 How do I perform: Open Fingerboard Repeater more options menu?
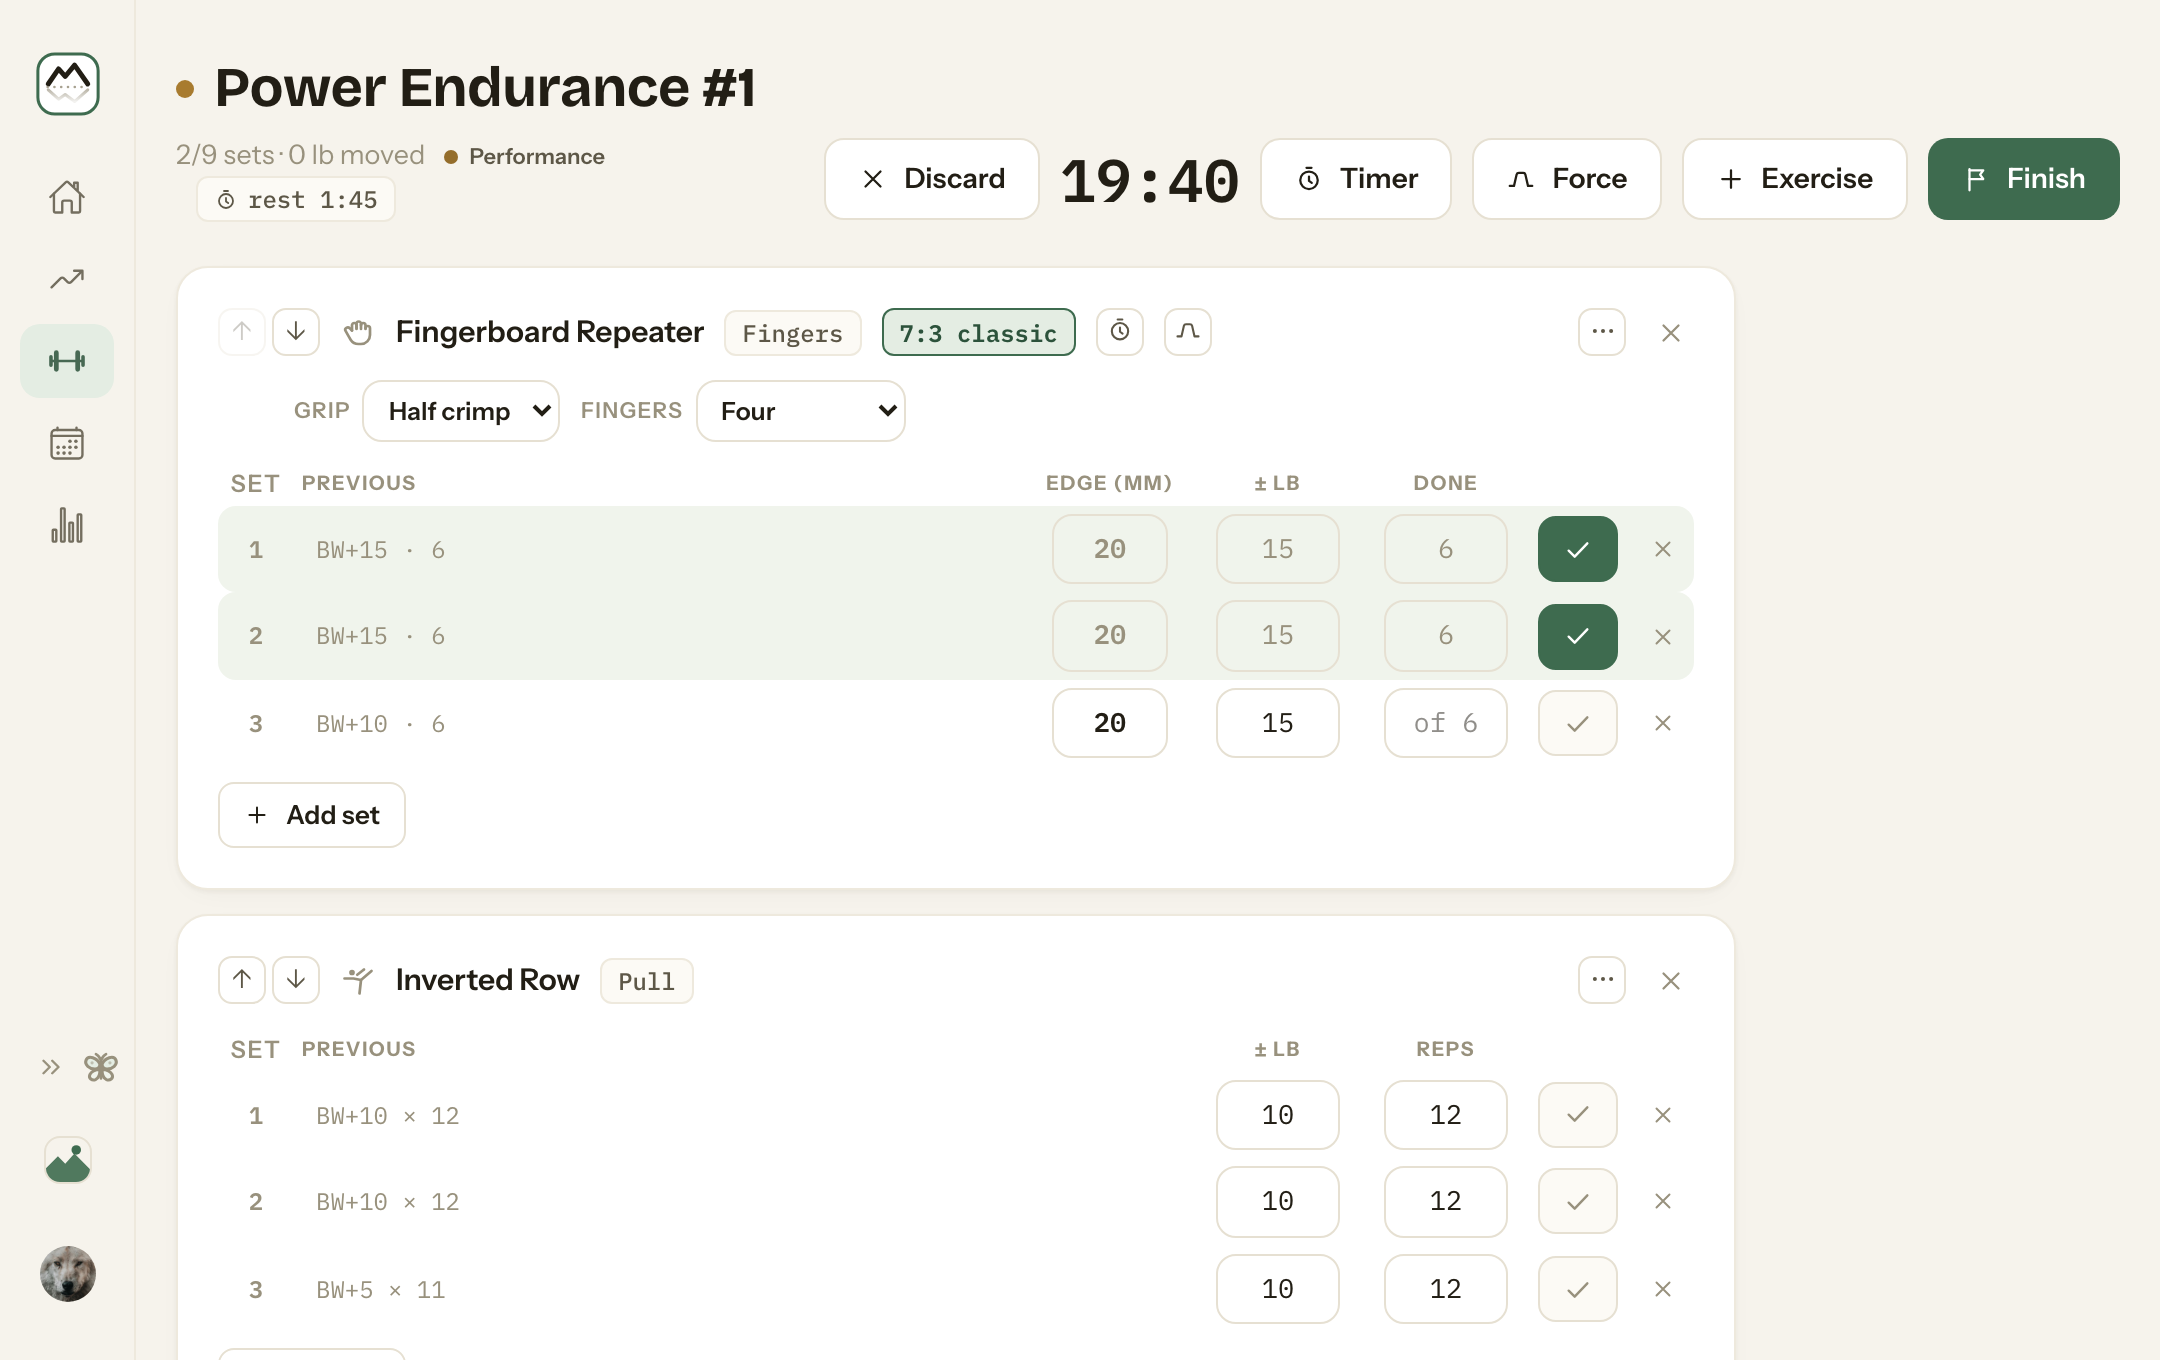point(1602,332)
